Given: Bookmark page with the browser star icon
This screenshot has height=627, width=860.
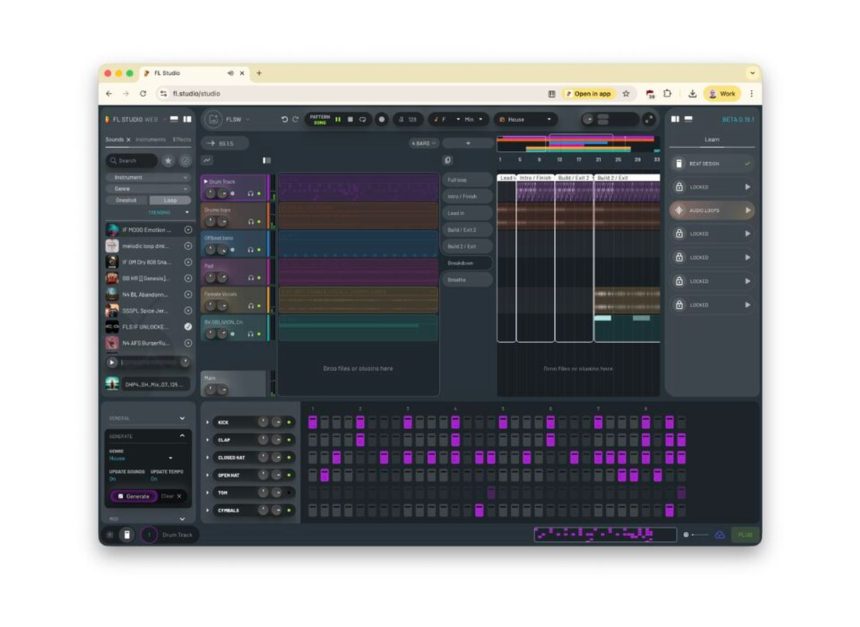Looking at the screenshot, I should coord(626,94).
